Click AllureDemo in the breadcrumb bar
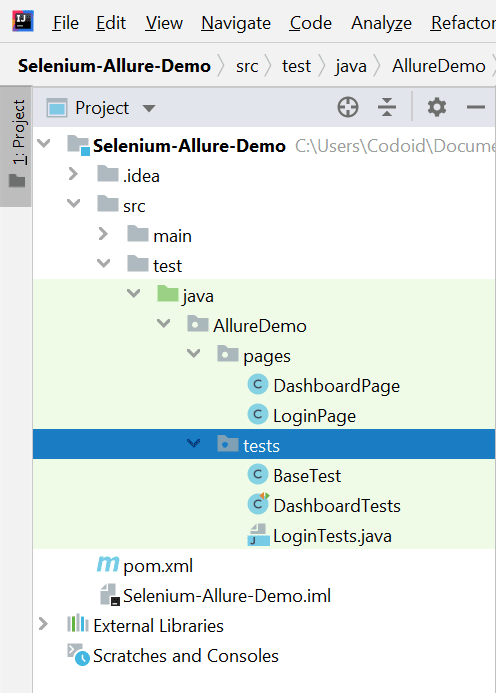Image resolution: width=496 pixels, height=693 pixels. [x=439, y=66]
